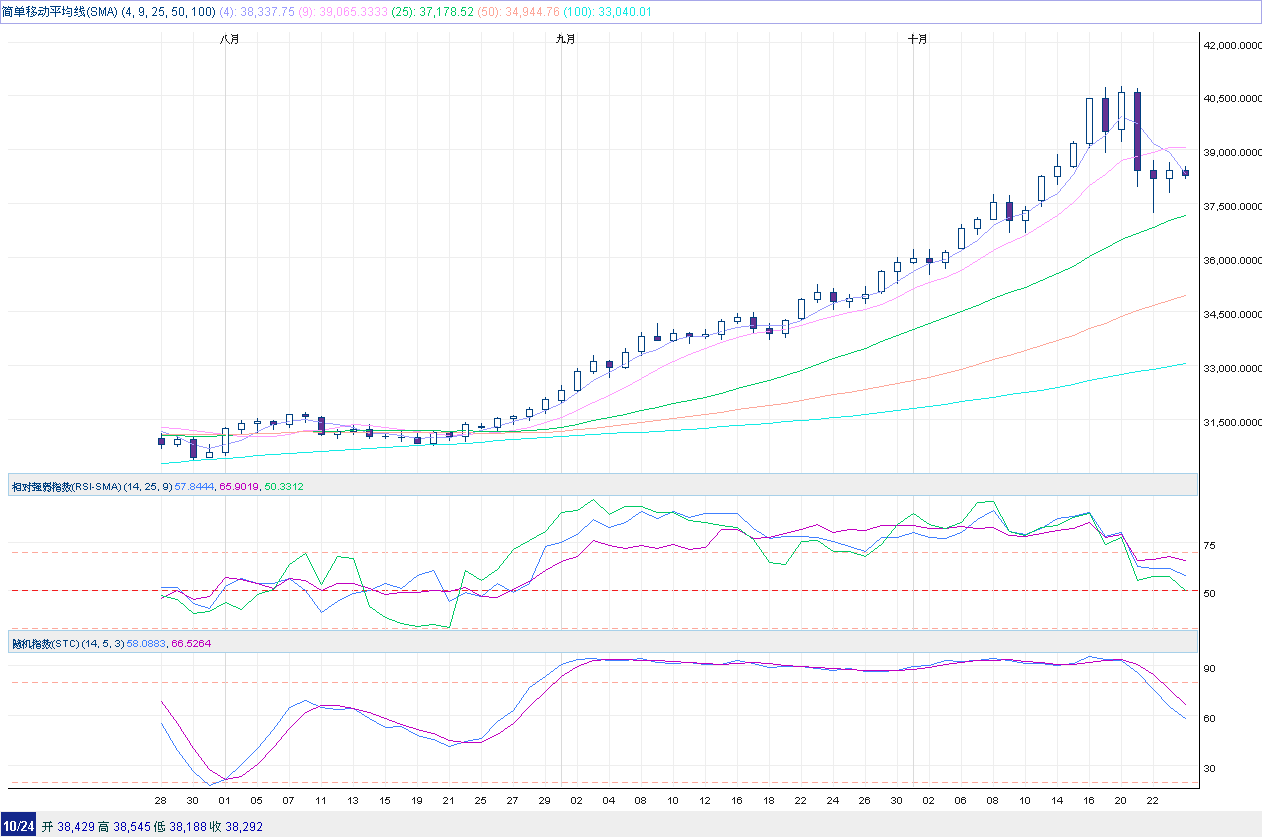
Task: Click the 42,000.0000 price axis label
Action: coord(1231,46)
